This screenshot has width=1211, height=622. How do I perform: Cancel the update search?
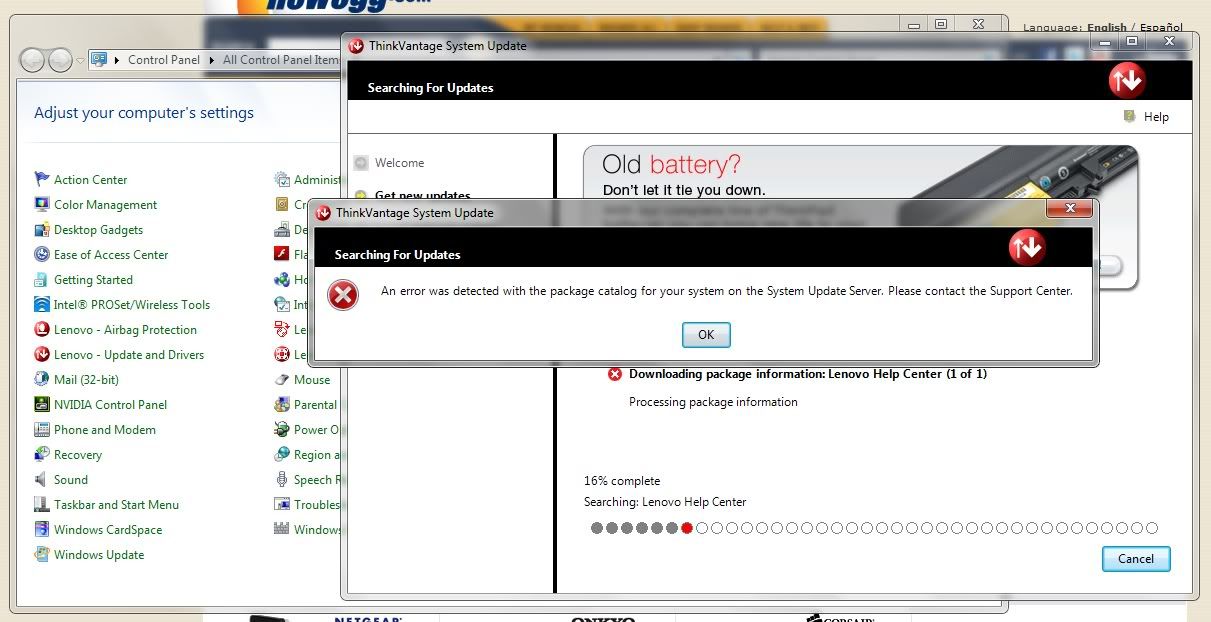1136,559
